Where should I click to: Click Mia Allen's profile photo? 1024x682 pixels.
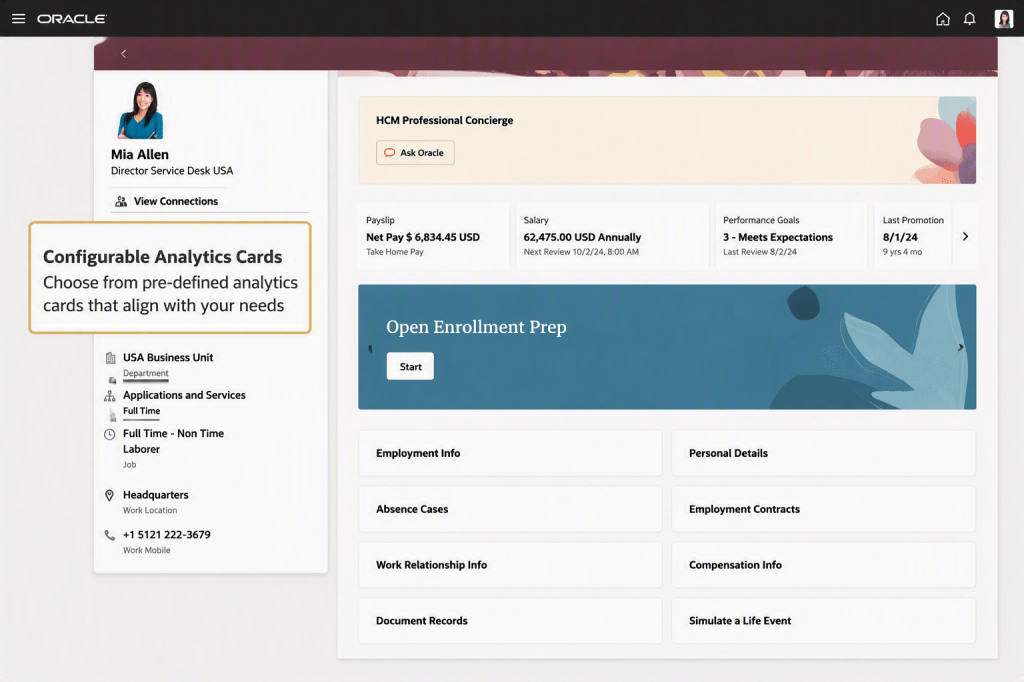[x=141, y=110]
